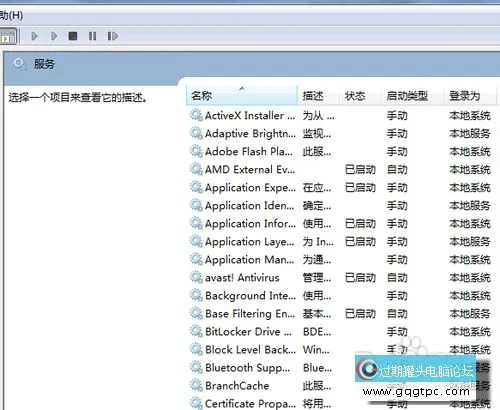Viewport: 500px width, 410px height.
Task: Click the 已启动 status of Application Experience
Action: tap(360, 187)
